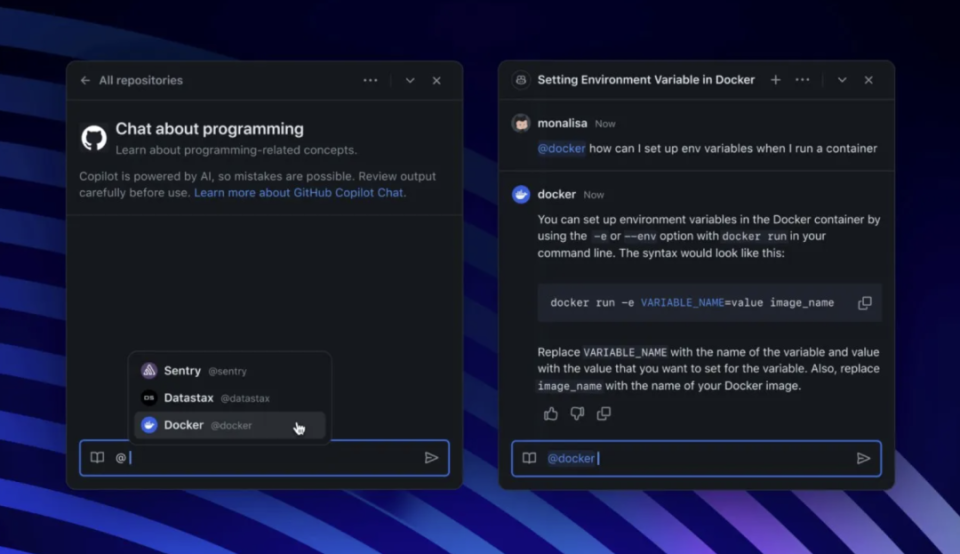Collapse the Setting Environment Variable panel
Viewport: 960px width, 554px height.
tap(842, 80)
